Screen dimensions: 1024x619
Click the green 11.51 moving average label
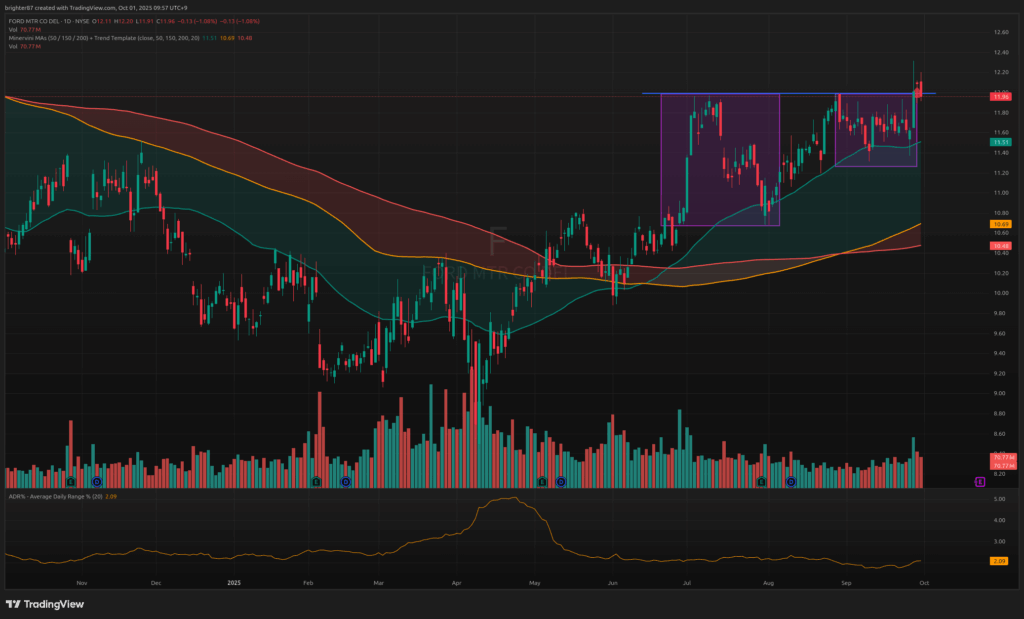coord(1000,143)
